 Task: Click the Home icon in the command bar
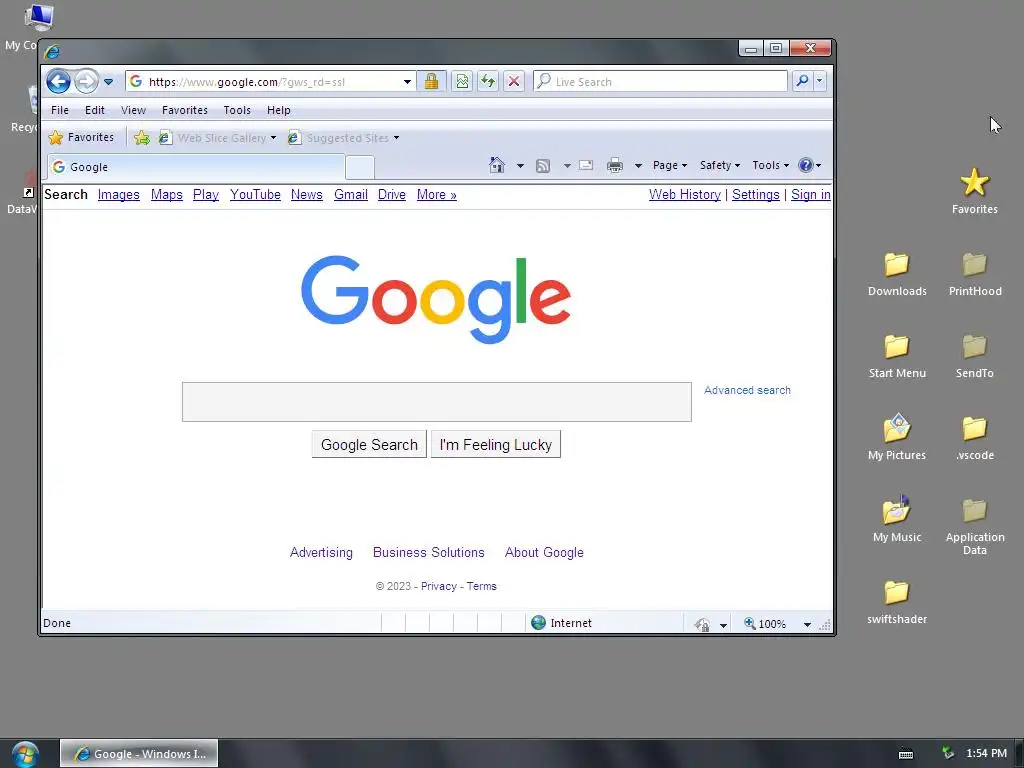click(497, 165)
